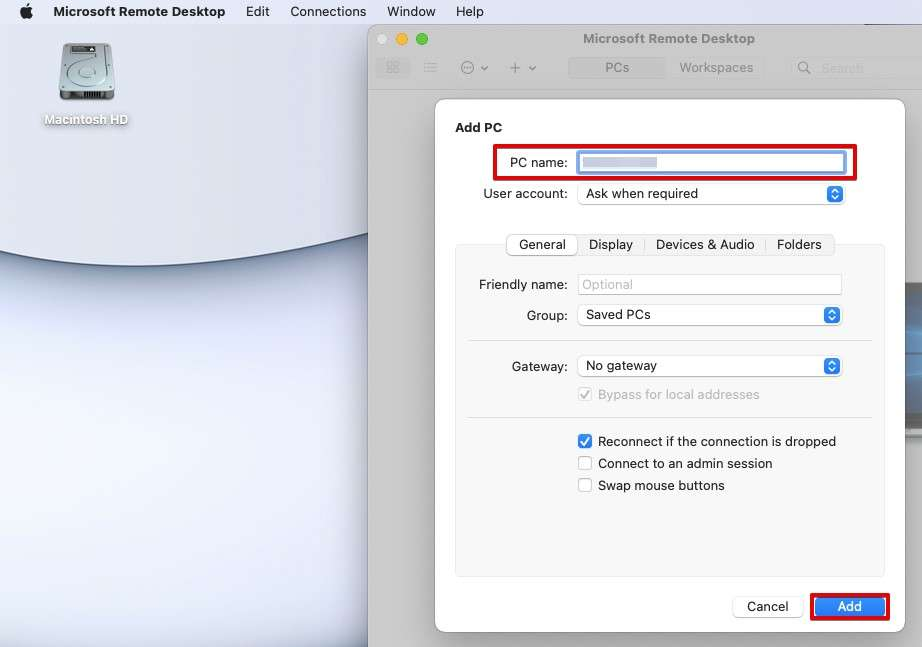
Task: Switch to grid view in Remote Desktop toolbar
Action: (x=393, y=68)
